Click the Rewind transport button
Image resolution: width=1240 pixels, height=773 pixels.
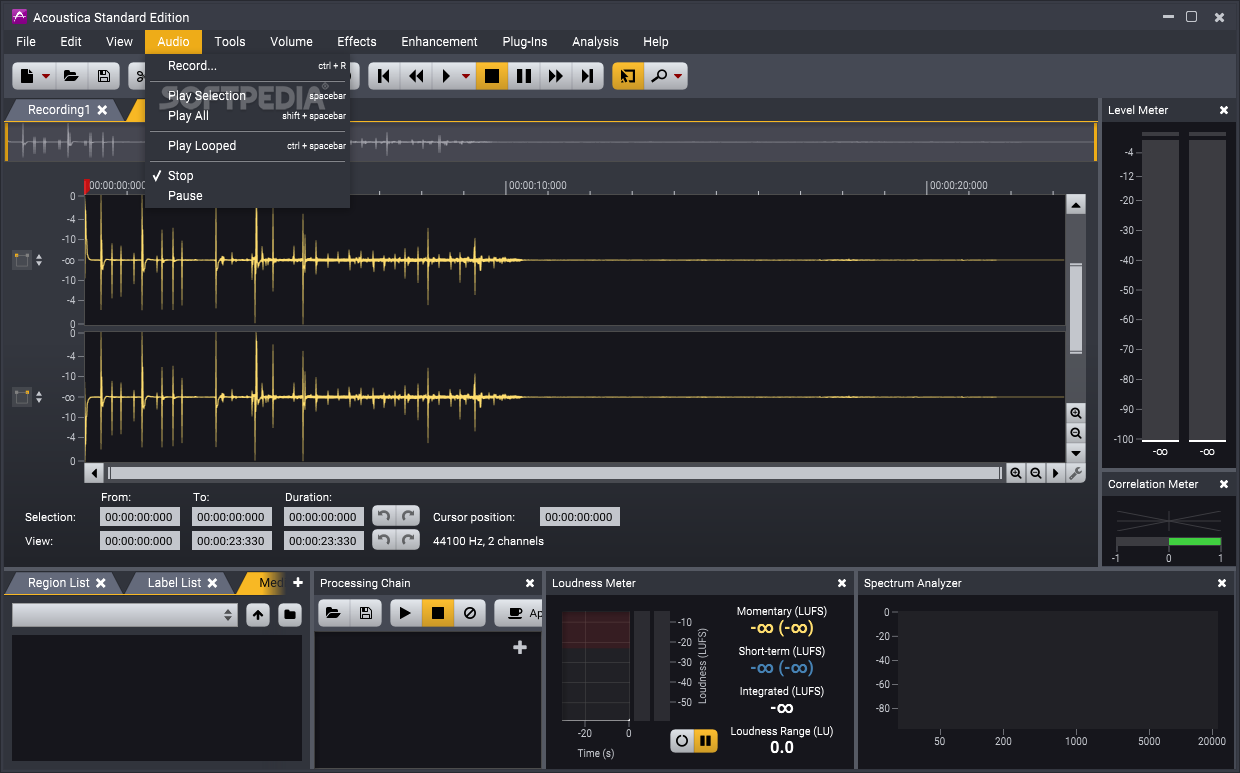pos(416,76)
